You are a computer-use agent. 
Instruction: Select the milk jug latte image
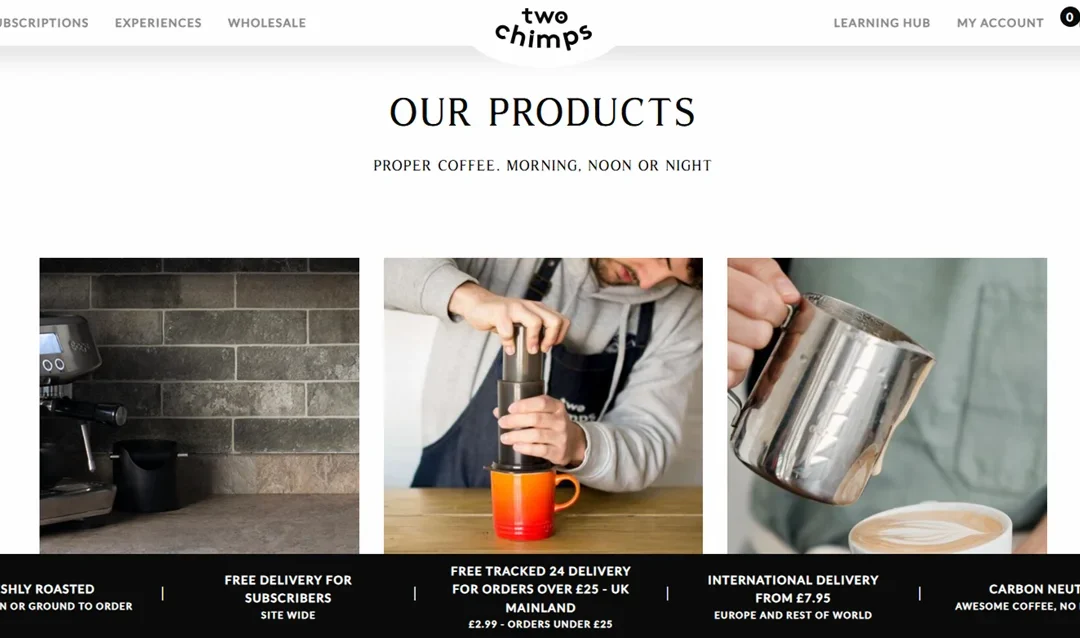coord(887,406)
